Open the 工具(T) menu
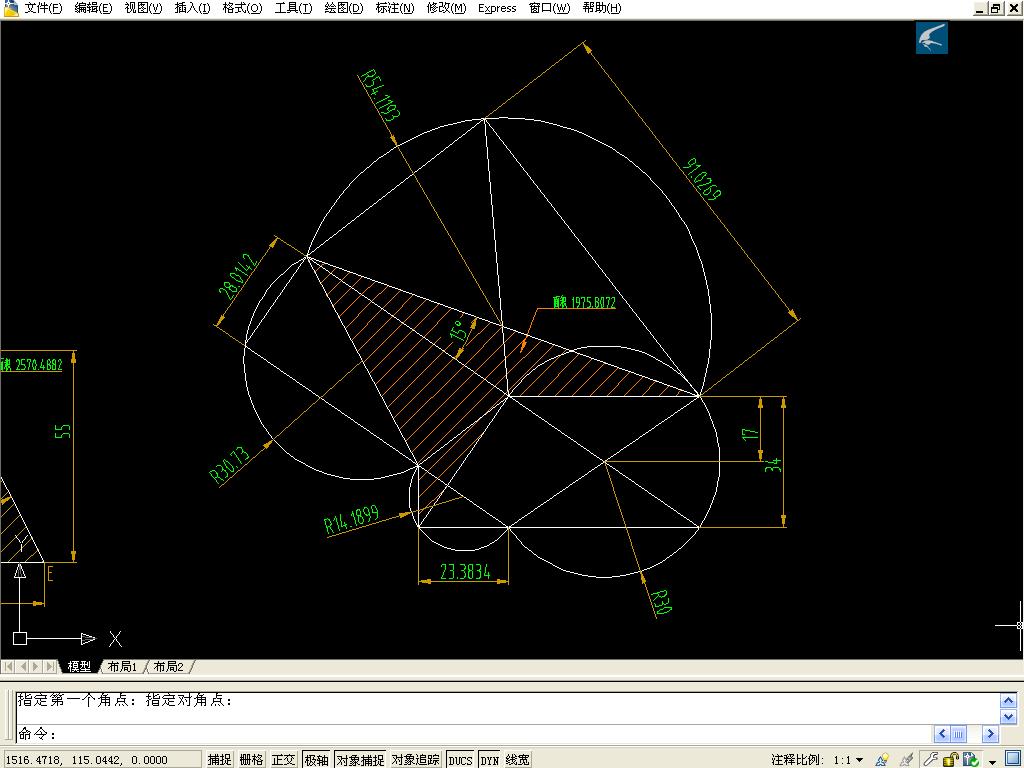Screen dimensions: 1024x768 coord(293,8)
